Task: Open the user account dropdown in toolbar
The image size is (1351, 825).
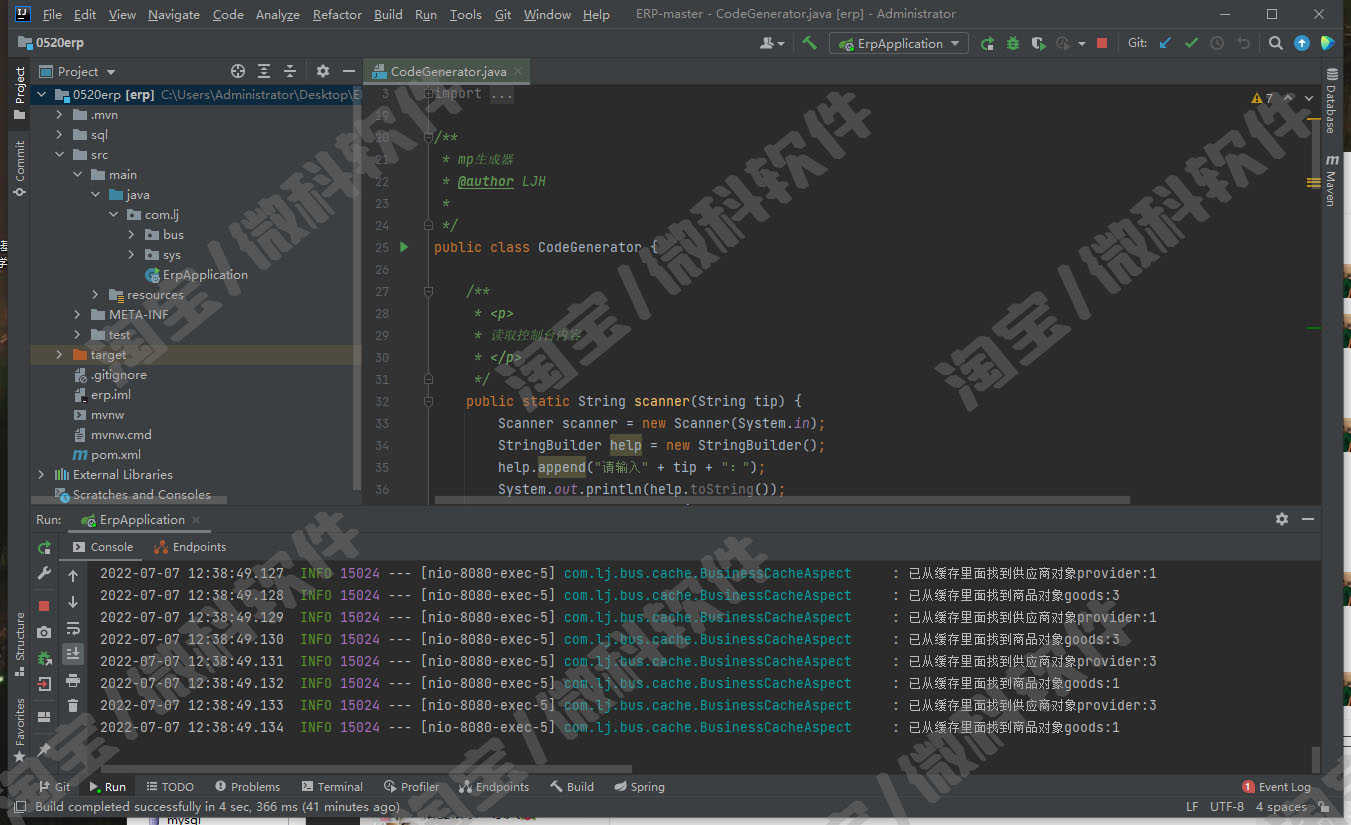Action: pyautogui.click(x=772, y=43)
